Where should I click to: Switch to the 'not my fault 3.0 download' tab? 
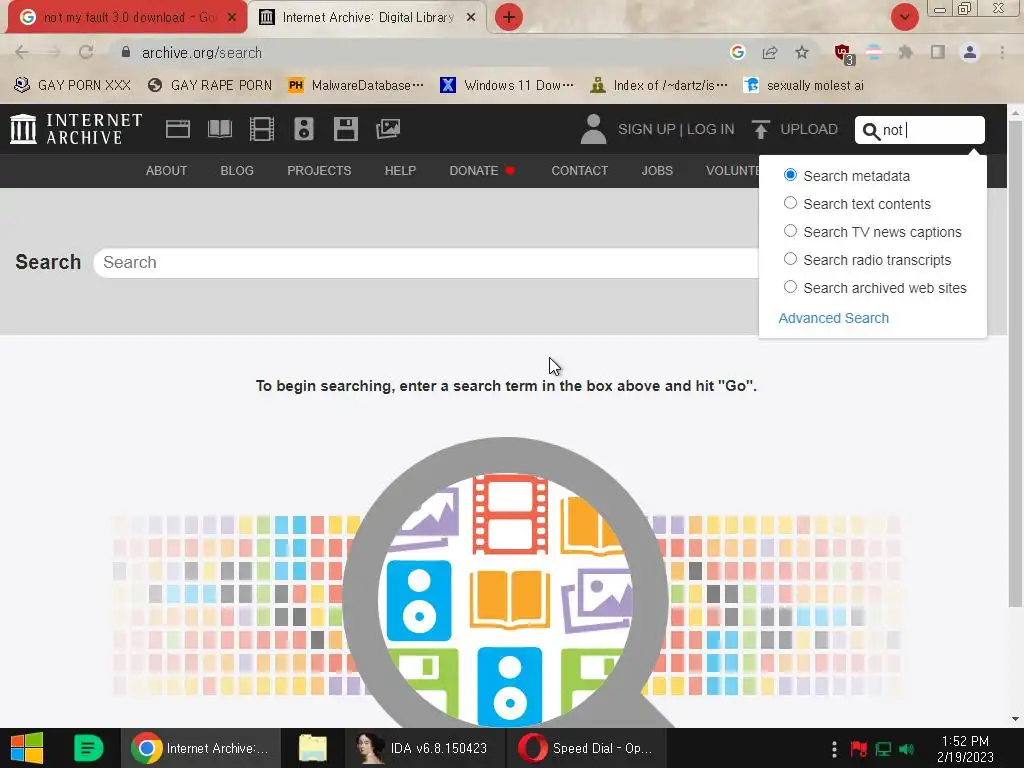127,18
